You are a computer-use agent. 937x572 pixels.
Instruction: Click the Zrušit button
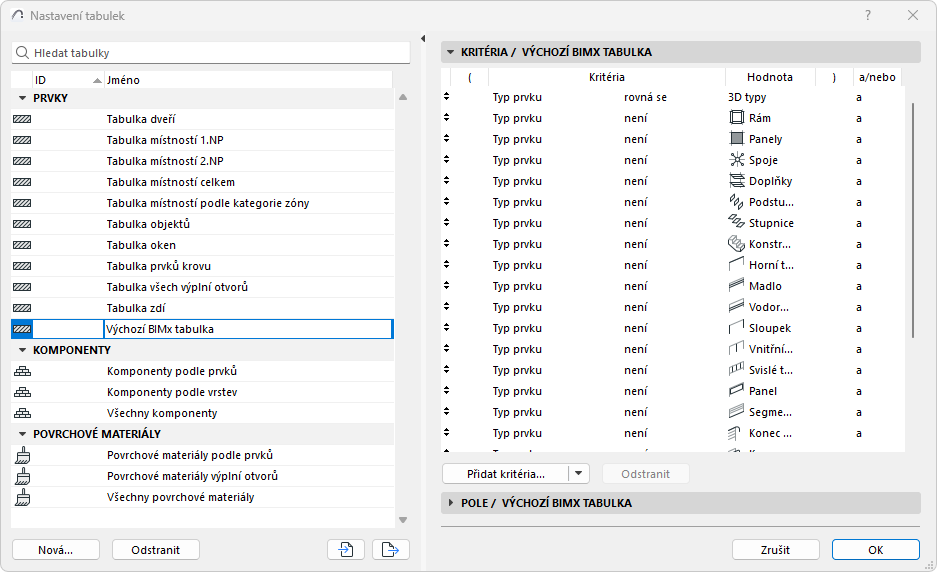click(x=775, y=549)
